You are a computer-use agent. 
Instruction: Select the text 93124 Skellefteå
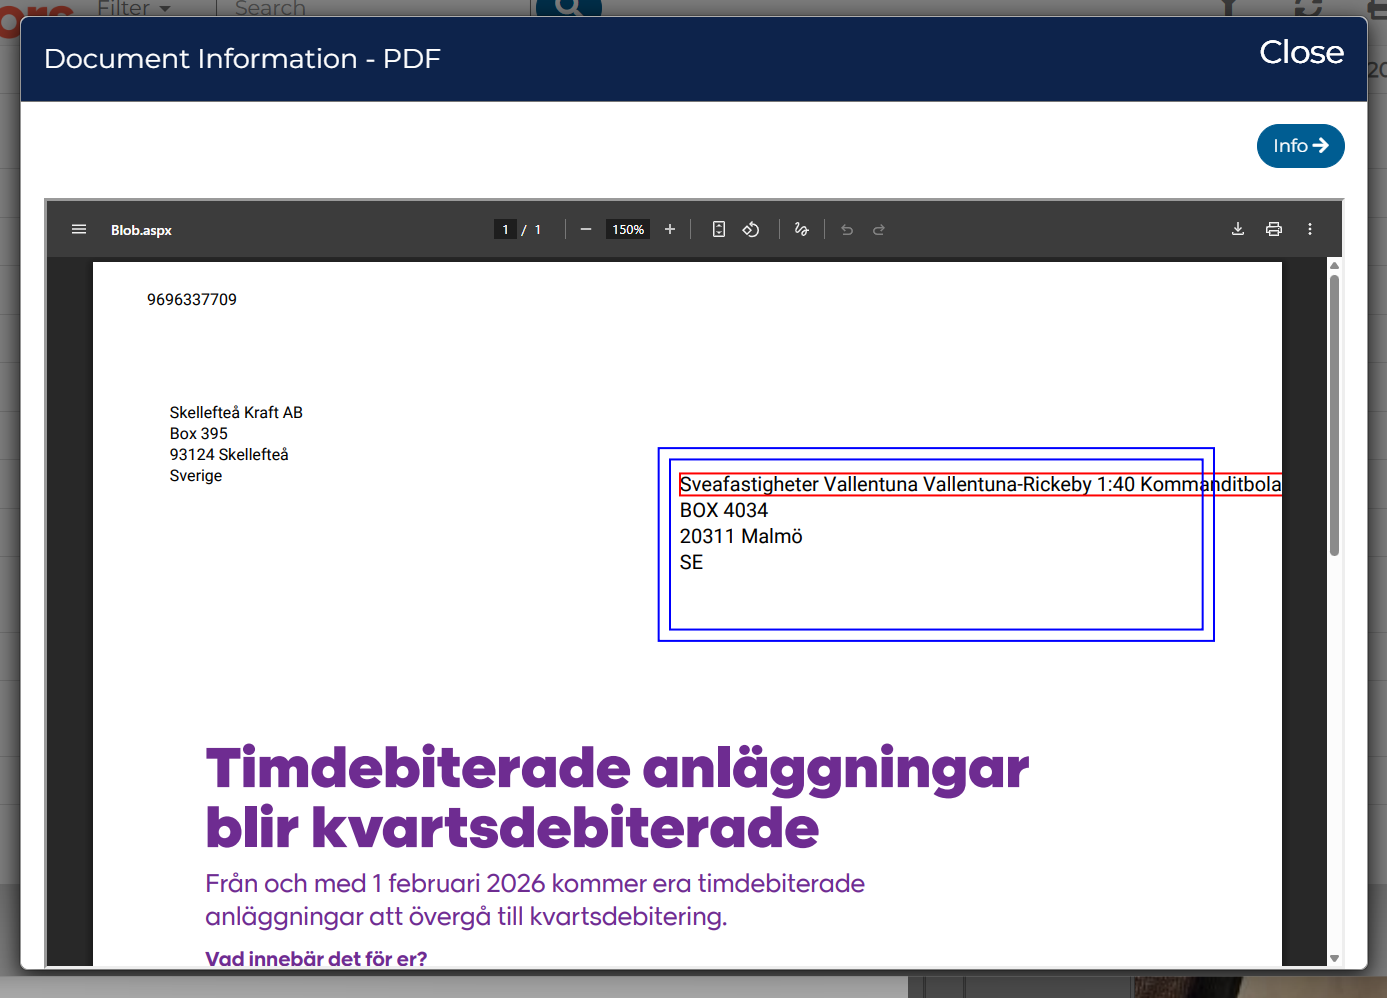pos(229,454)
